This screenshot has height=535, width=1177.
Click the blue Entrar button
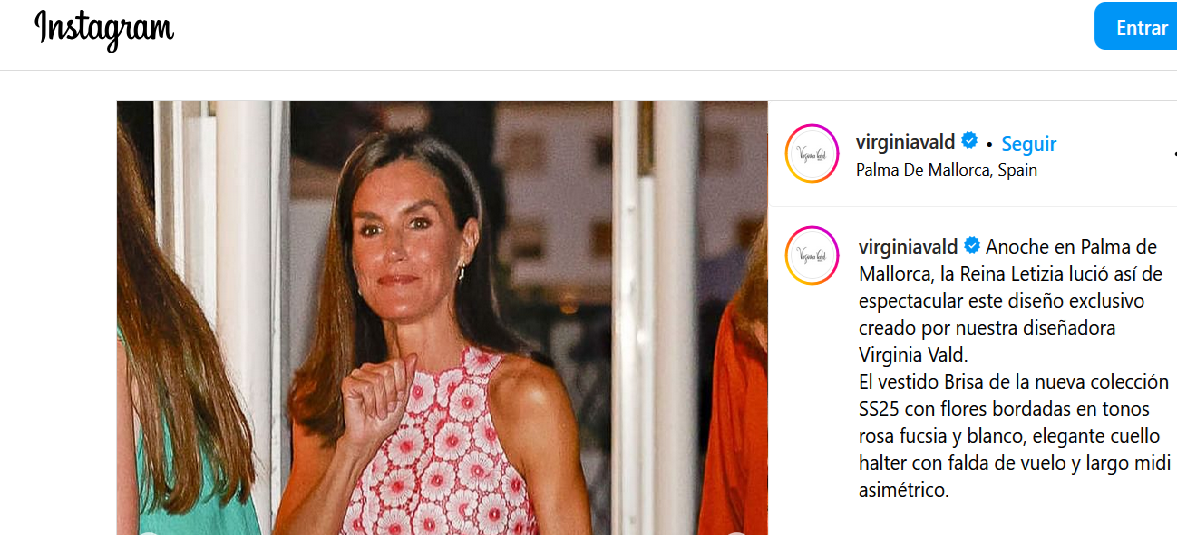click(x=1136, y=27)
